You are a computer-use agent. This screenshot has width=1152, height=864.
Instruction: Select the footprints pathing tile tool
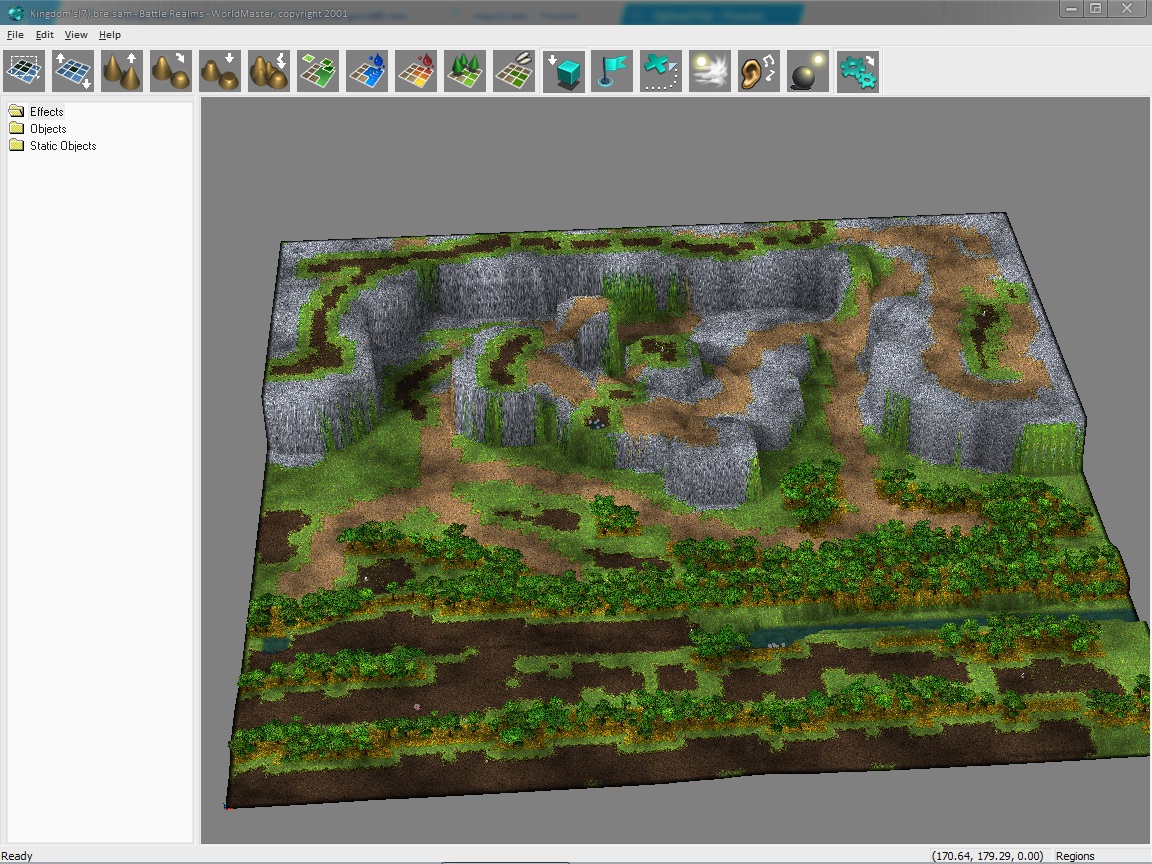[x=514, y=71]
